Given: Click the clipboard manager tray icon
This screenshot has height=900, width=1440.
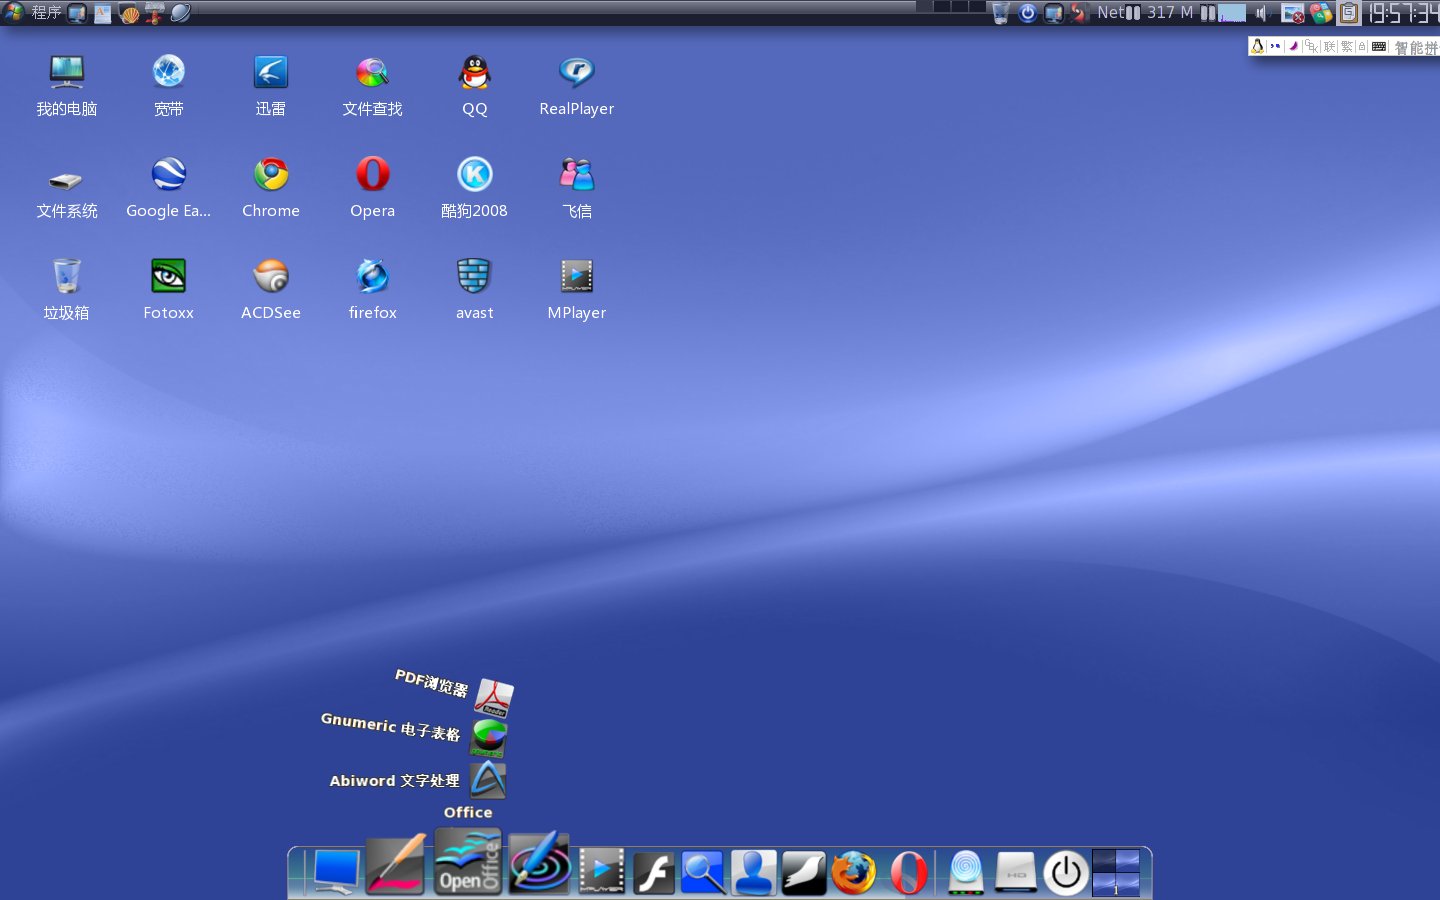Looking at the screenshot, I should [1349, 13].
